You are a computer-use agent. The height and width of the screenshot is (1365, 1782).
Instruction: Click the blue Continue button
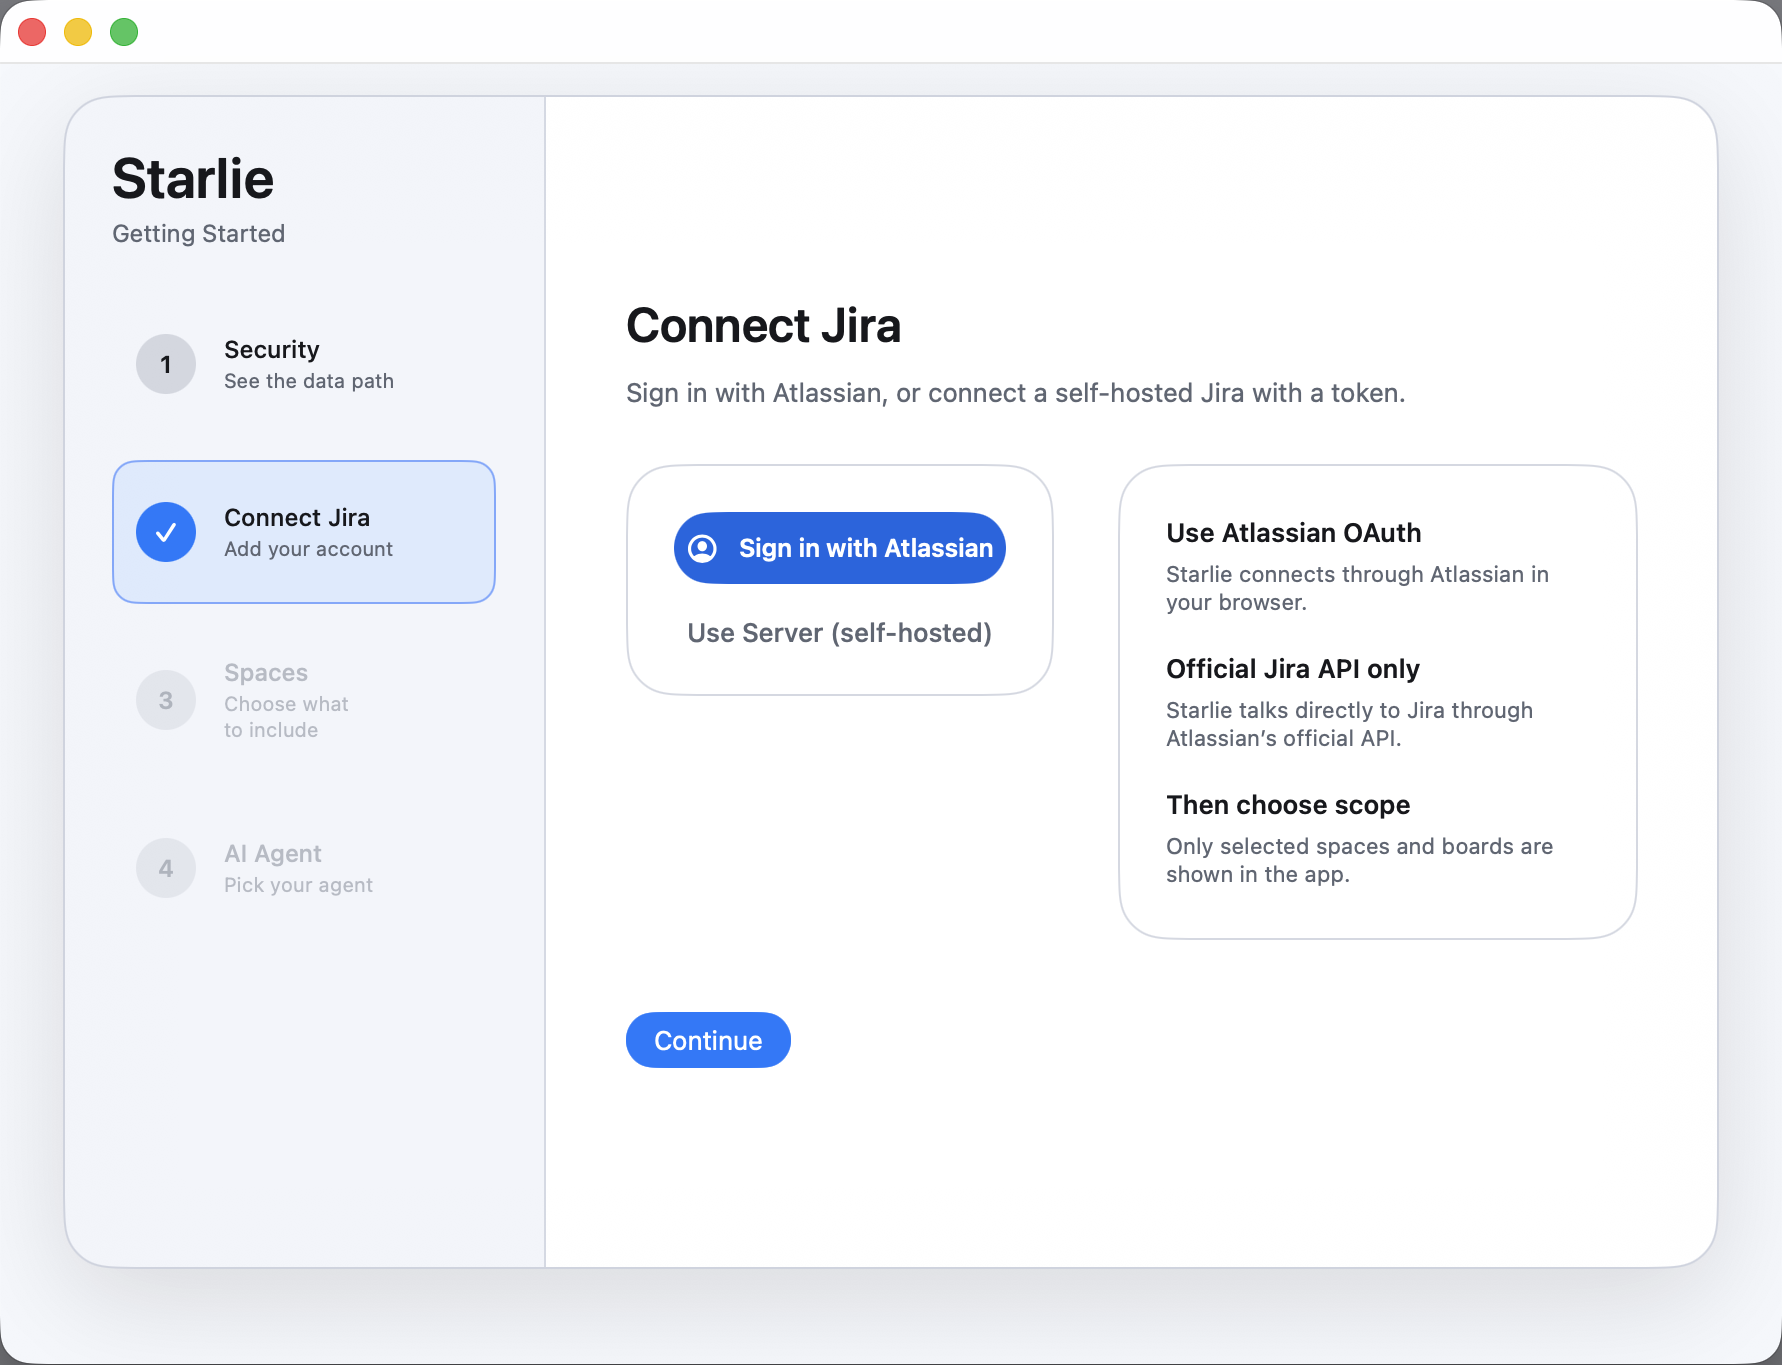[708, 1040]
